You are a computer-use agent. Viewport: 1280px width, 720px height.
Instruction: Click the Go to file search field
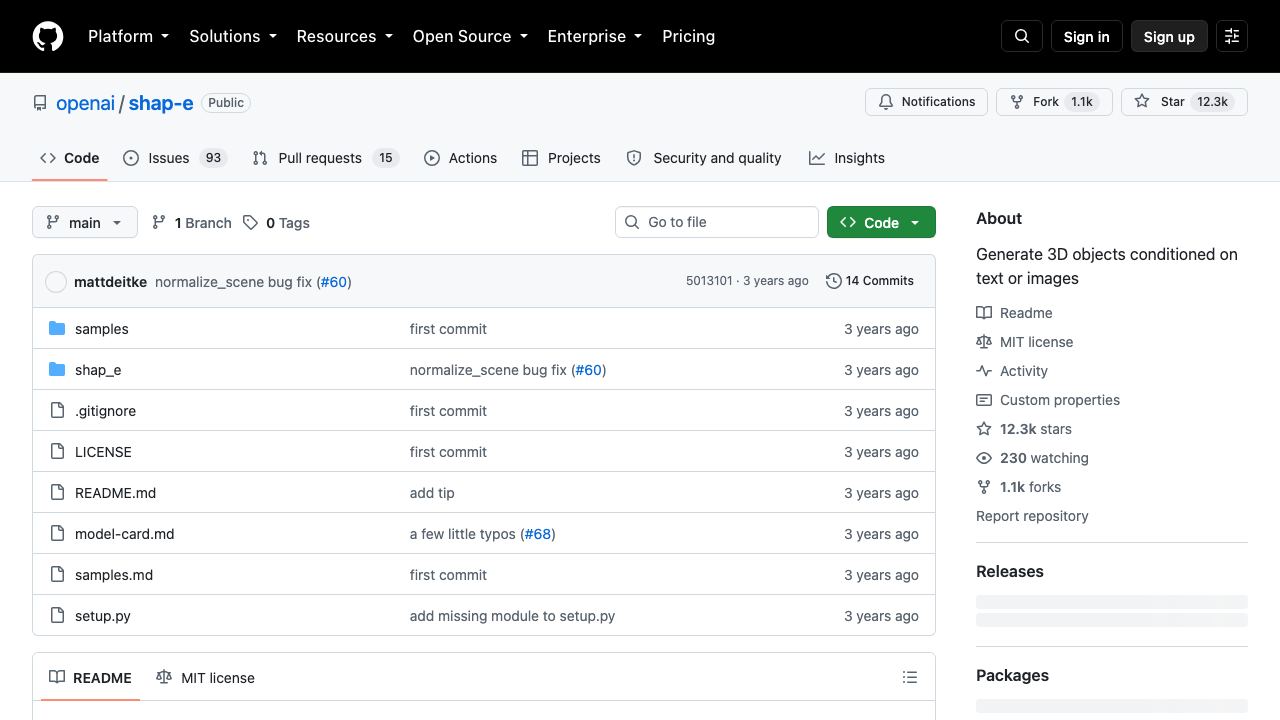point(717,222)
